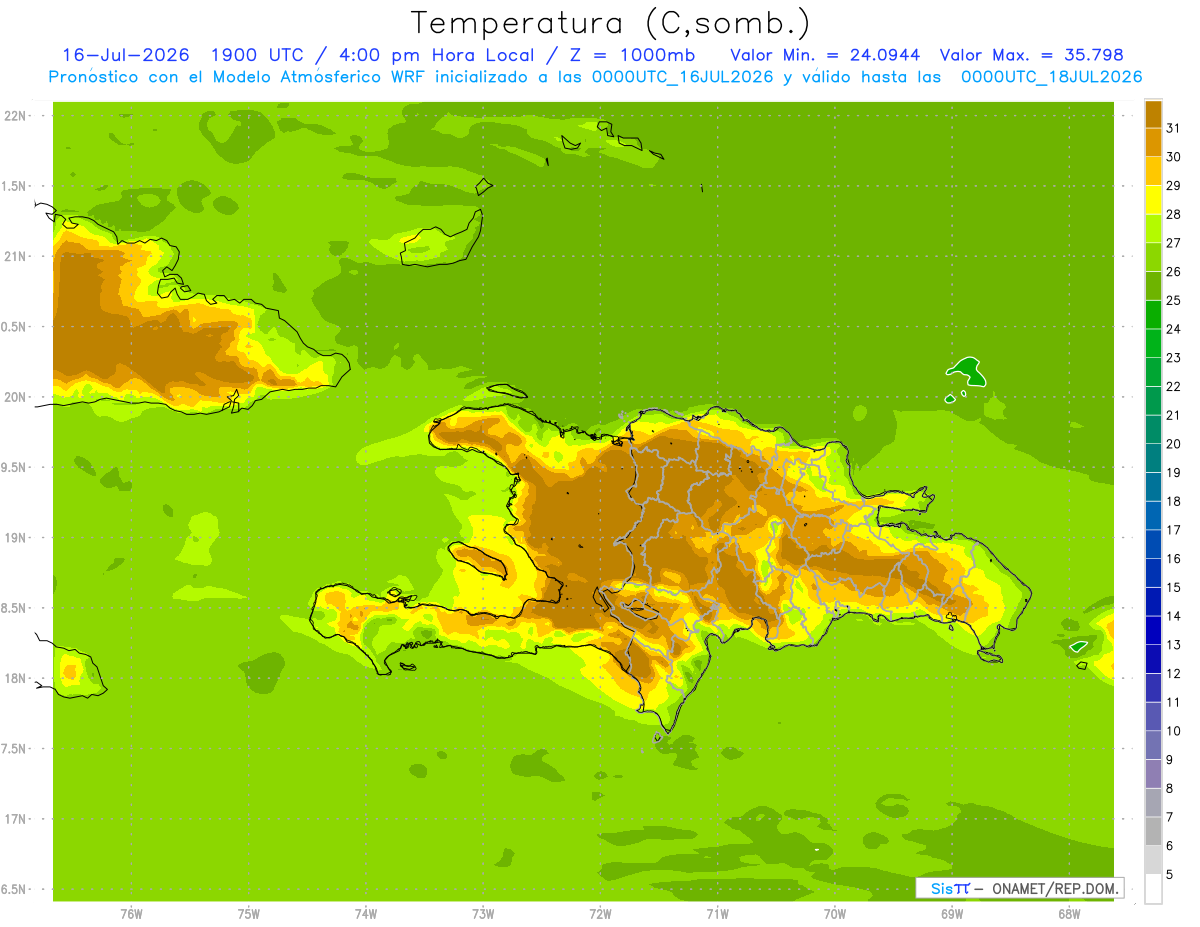The image size is (1200, 927).
Task: Pick the lime swatch between 27 and 28
Action: click(x=1153, y=229)
